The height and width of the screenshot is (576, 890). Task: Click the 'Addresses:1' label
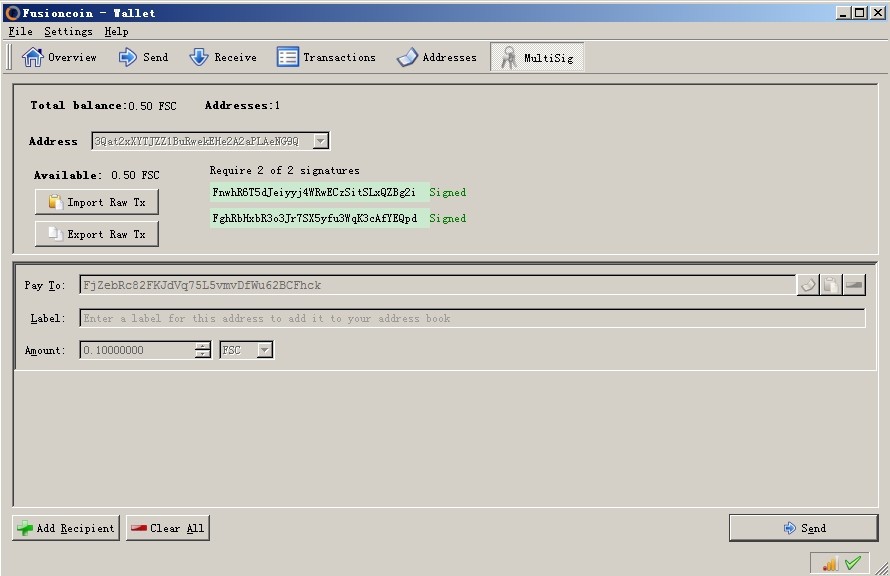242,106
